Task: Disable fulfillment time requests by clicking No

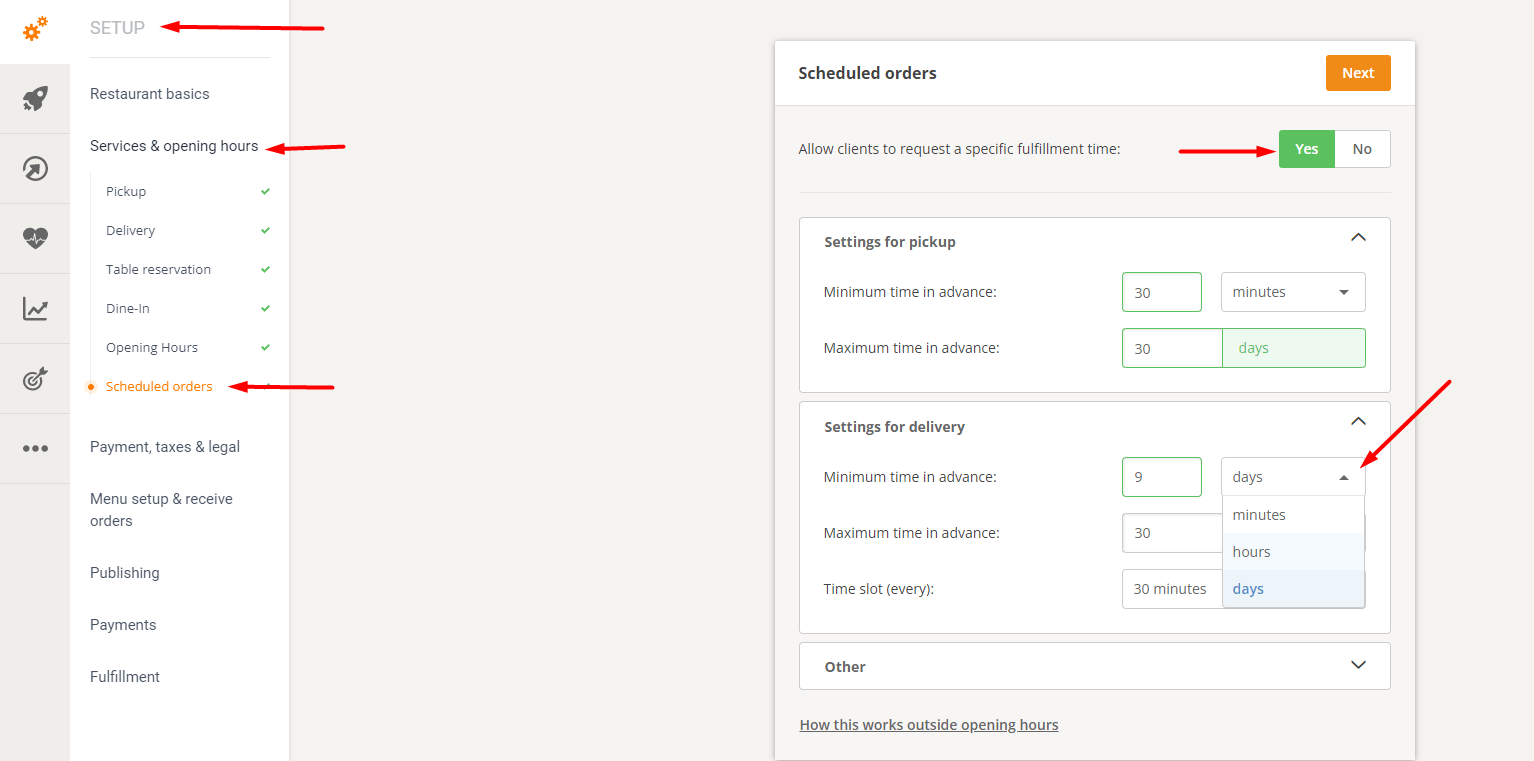Action: pos(1362,148)
